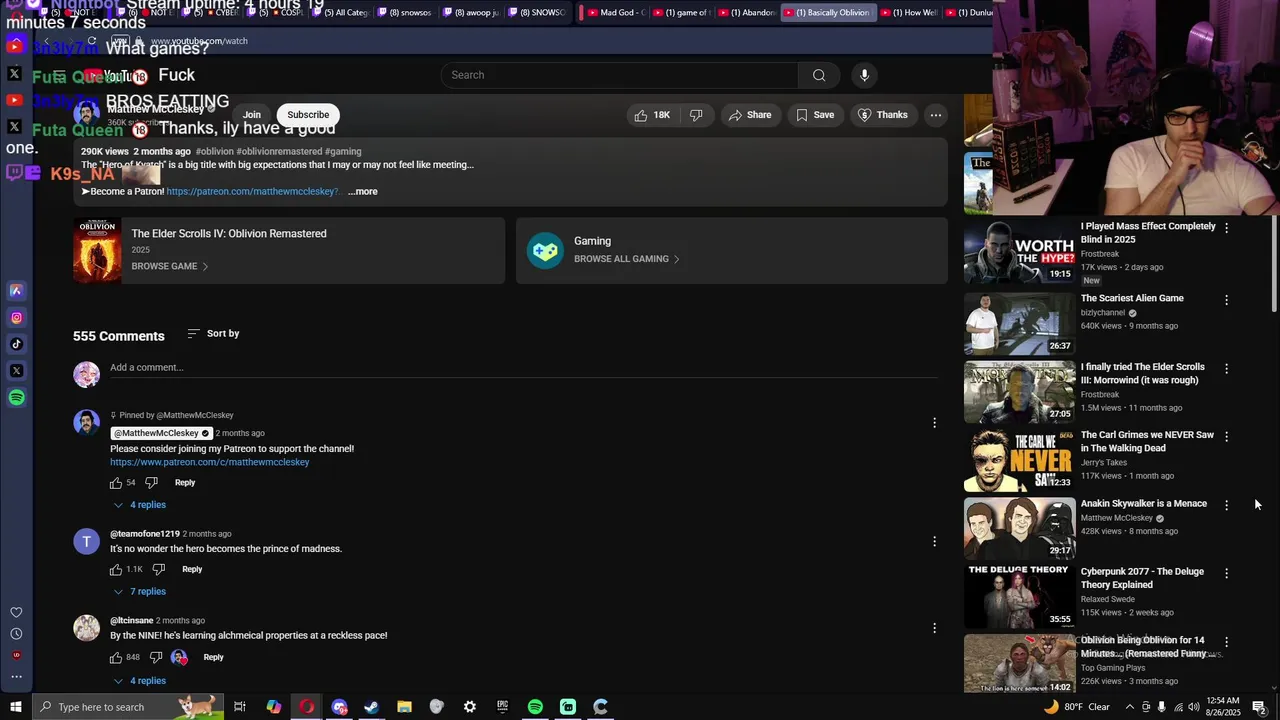Open the description Patreon link
1280x720 pixels.
(x=252, y=191)
